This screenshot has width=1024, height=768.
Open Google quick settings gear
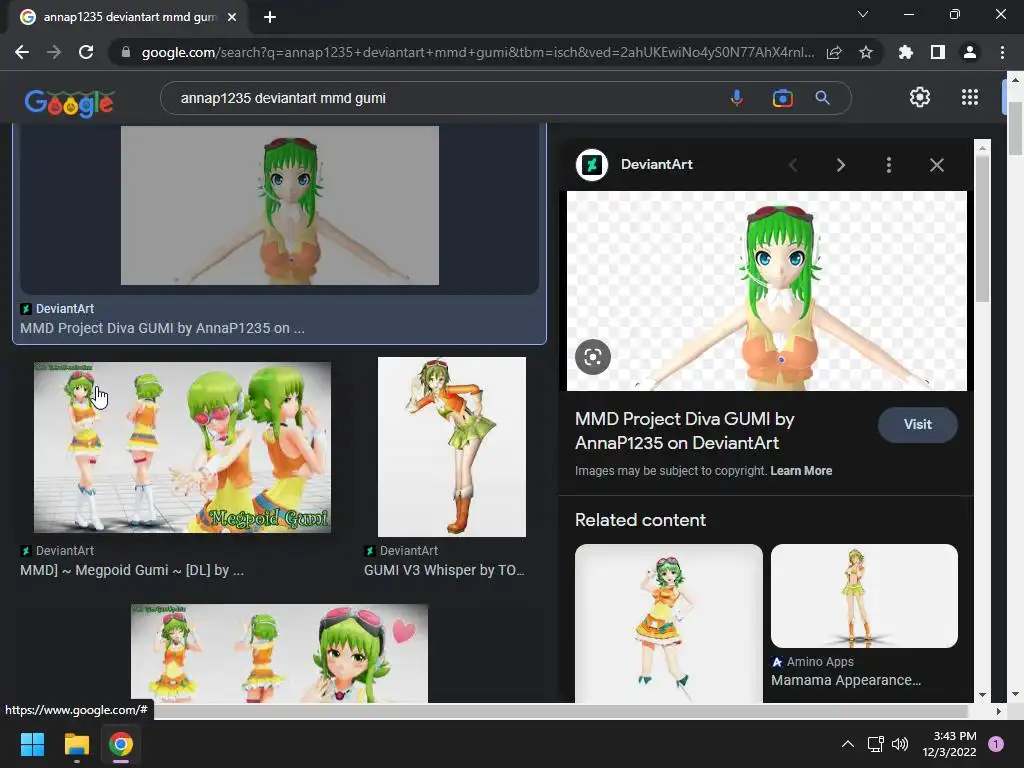(920, 97)
